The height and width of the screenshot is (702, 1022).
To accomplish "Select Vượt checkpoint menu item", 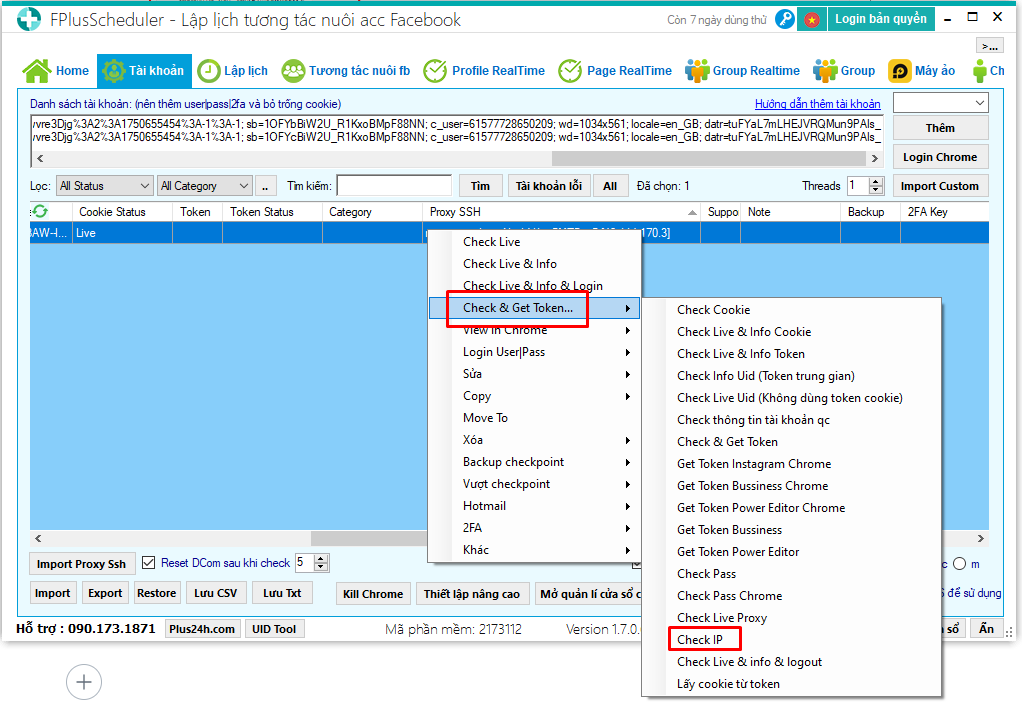I will 534,484.
